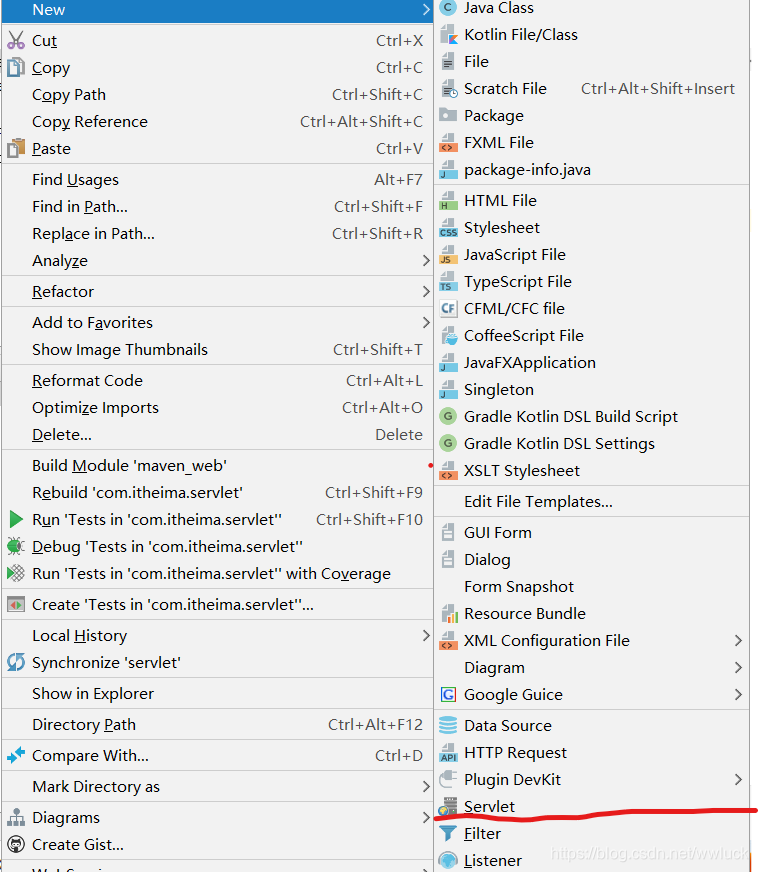Screen dimensions: 758x872
Task: Expand the Mark Directory as arrow
Action: pyautogui.click(x=426, y=786)
